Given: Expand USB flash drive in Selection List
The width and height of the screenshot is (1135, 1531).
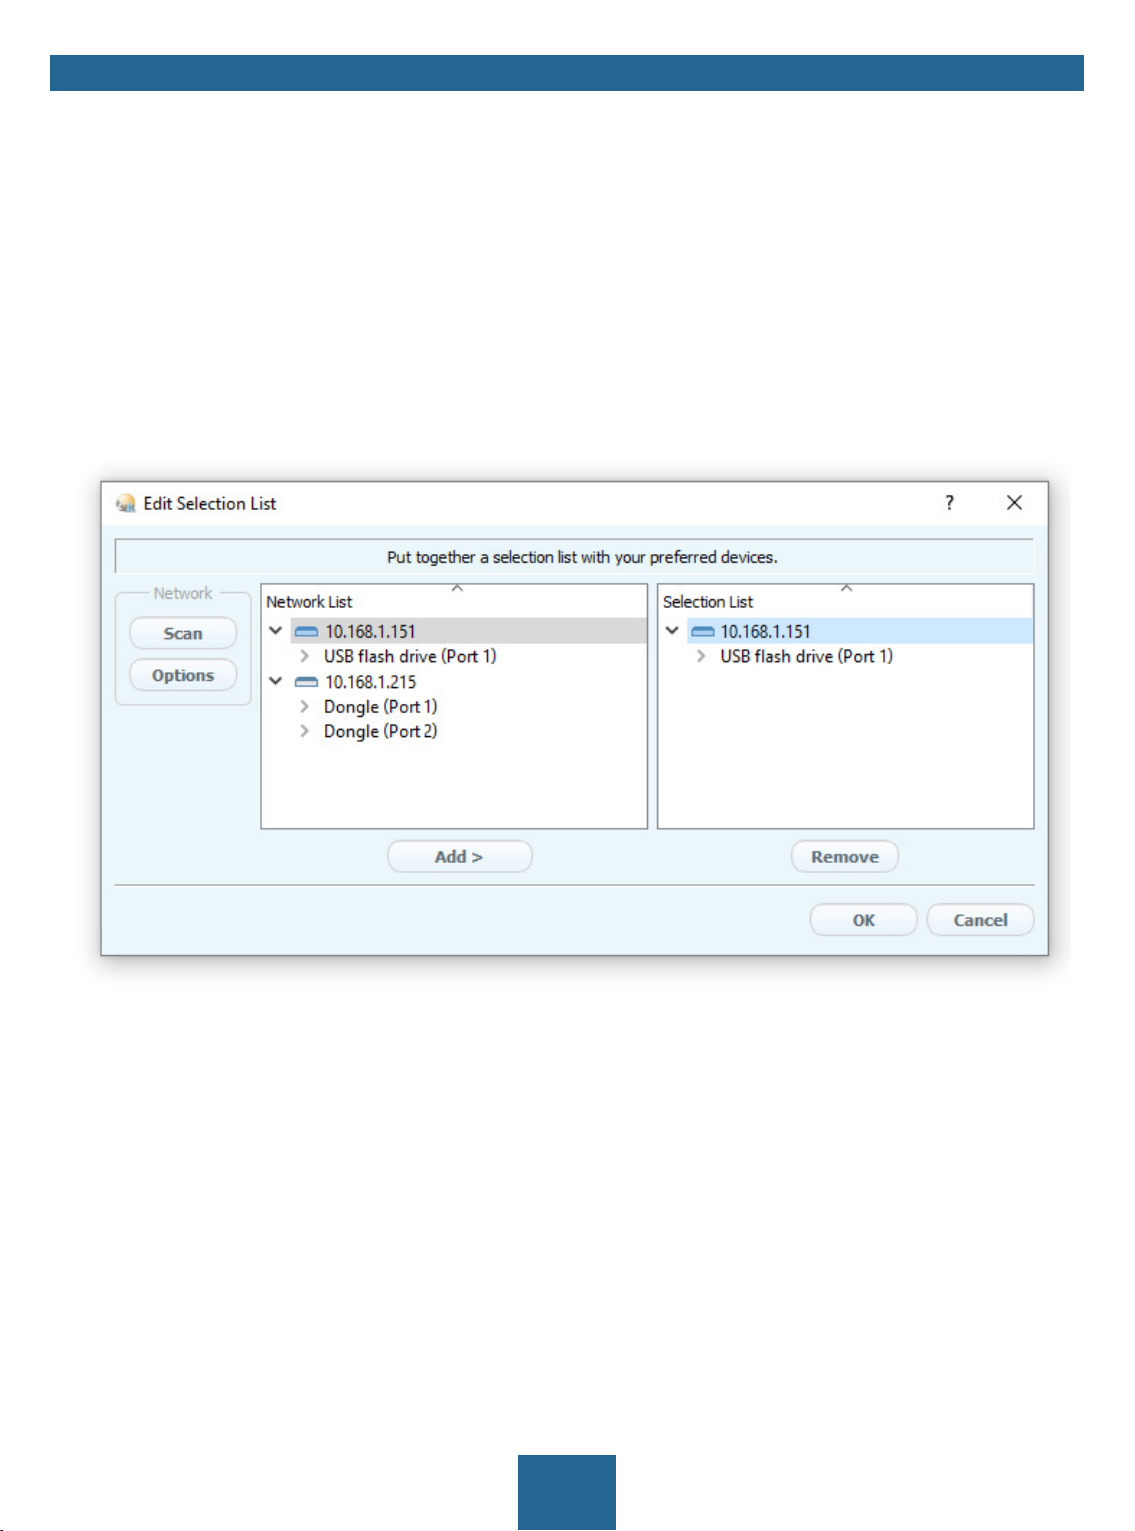Looking at the screenshot, I should pos(701,656).
